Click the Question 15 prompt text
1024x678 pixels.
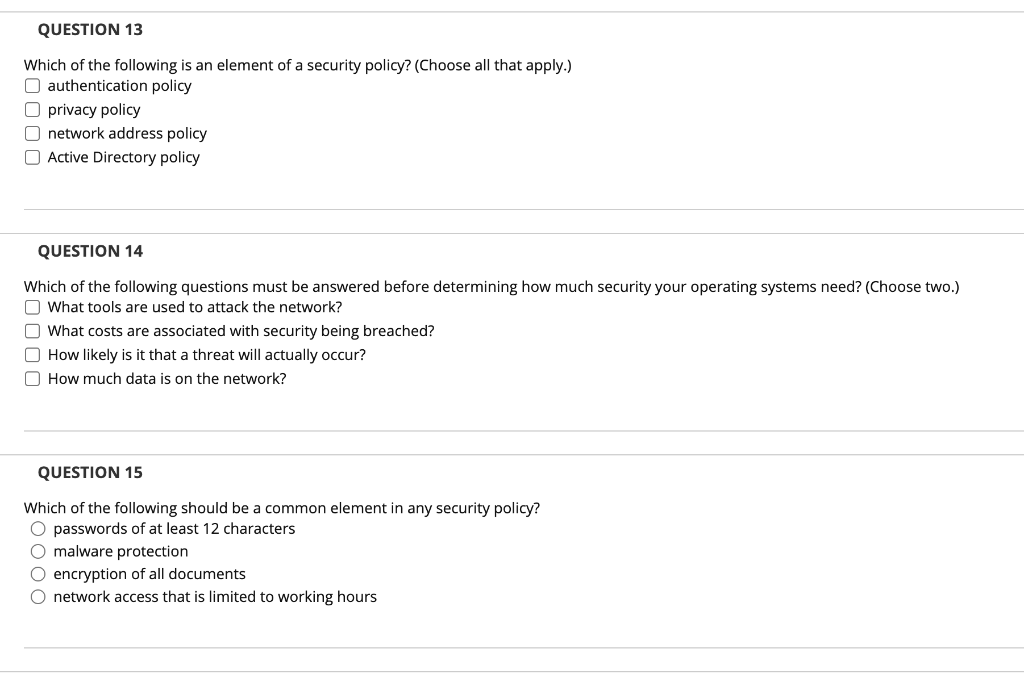tap(281, 508)
